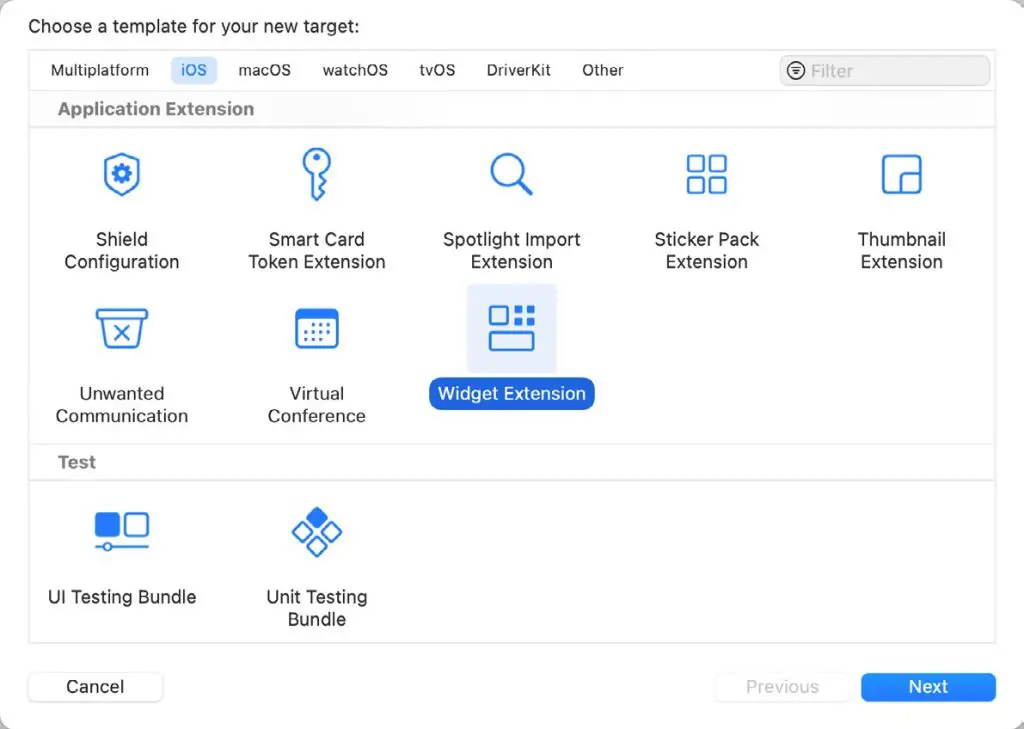Switch to the Multiplatform tab
The height and width of the screenshot is (729, 1024).
pyautogui.click(x=99, y=70)
